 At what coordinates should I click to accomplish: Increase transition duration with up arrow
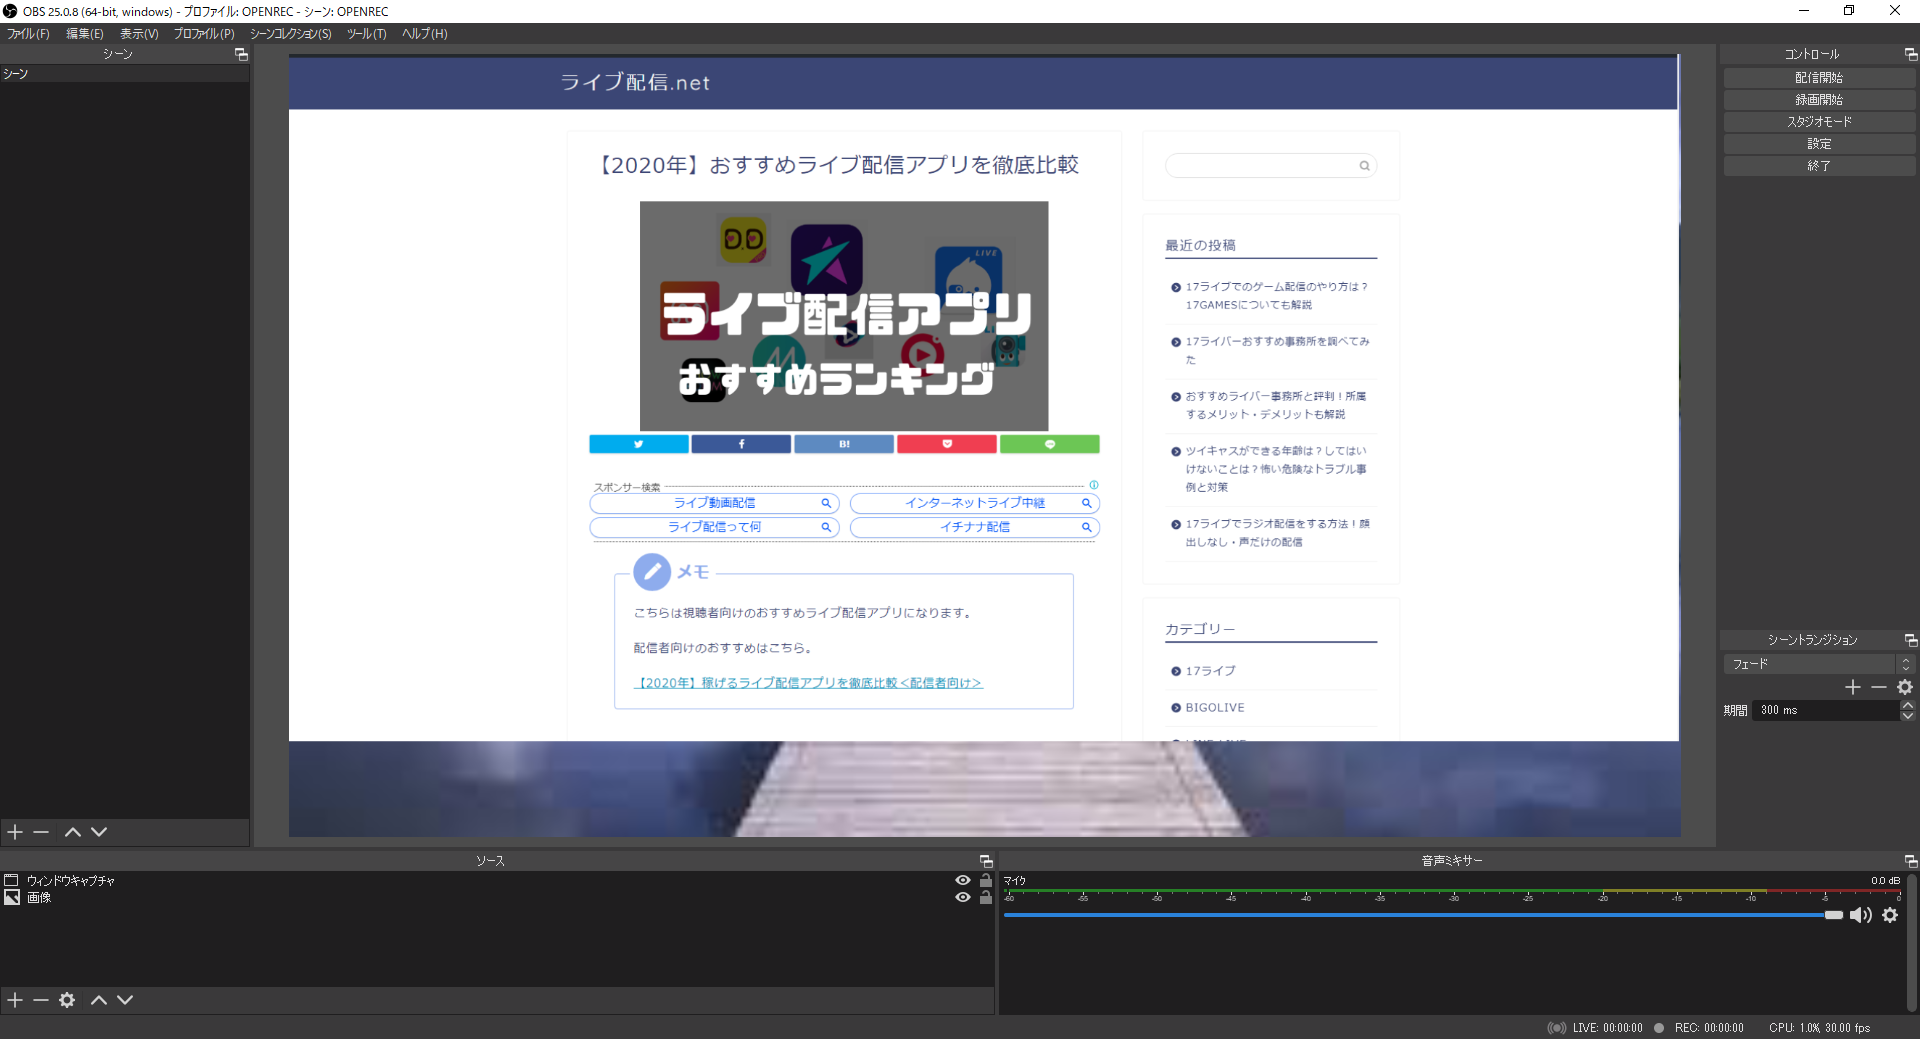click(1907, 706)
